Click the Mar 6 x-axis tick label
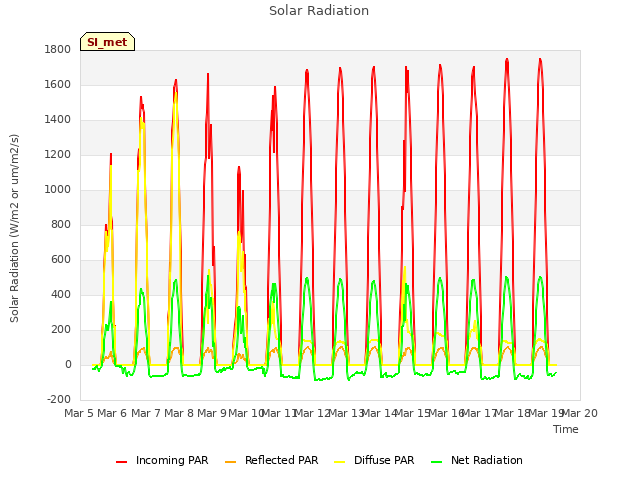Viewport: 640px width, 480px height. tap(112, 413)
